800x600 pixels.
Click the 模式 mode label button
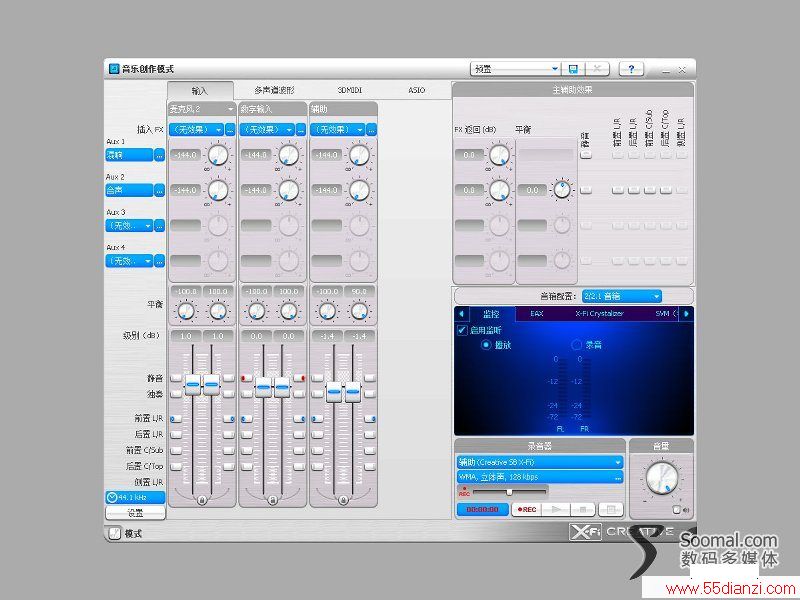pos(133,534)
